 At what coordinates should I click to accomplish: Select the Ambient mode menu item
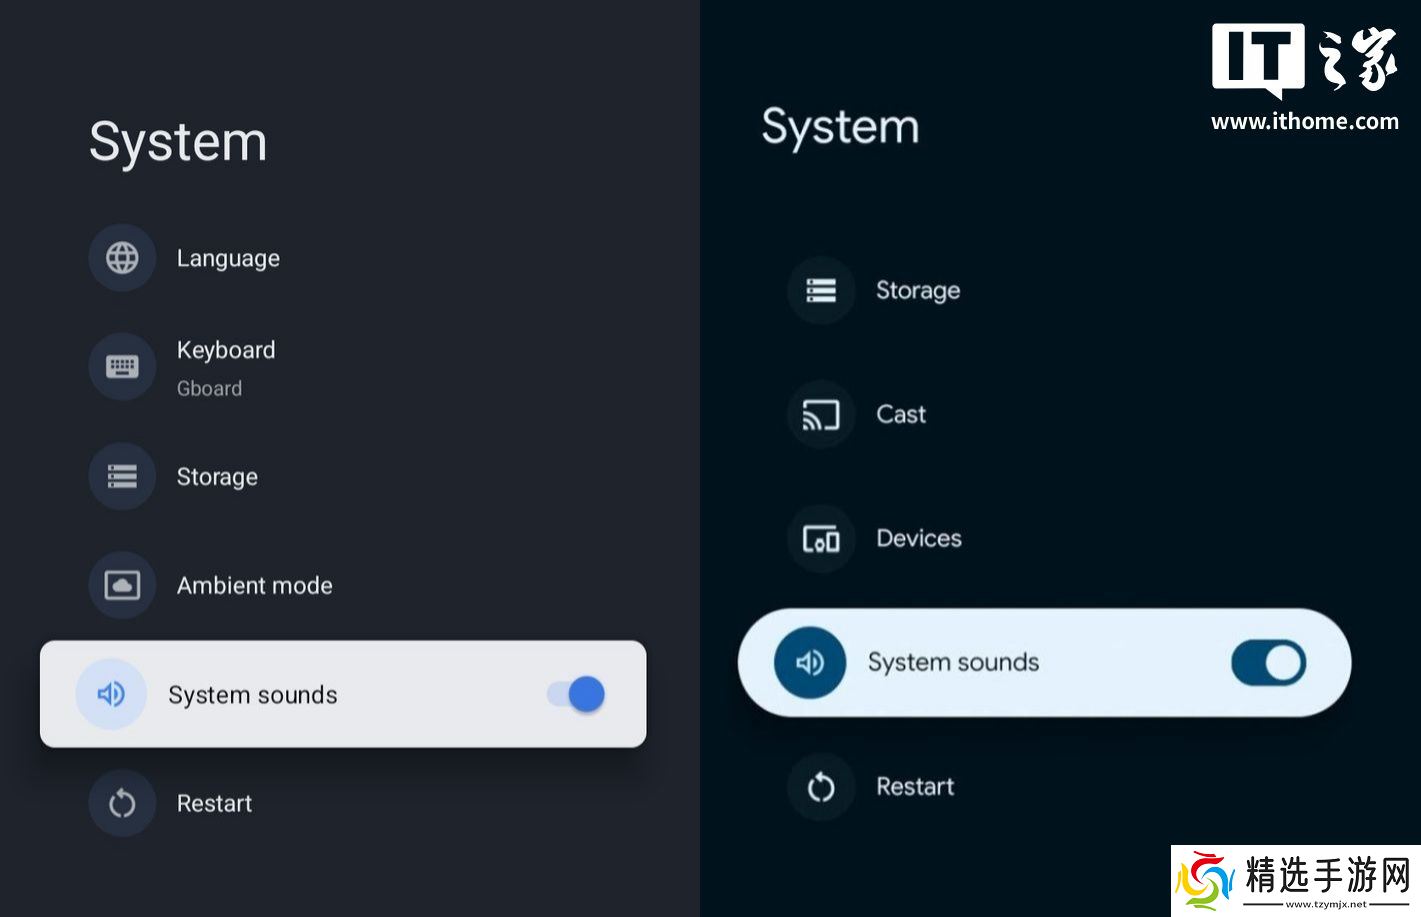254,586
